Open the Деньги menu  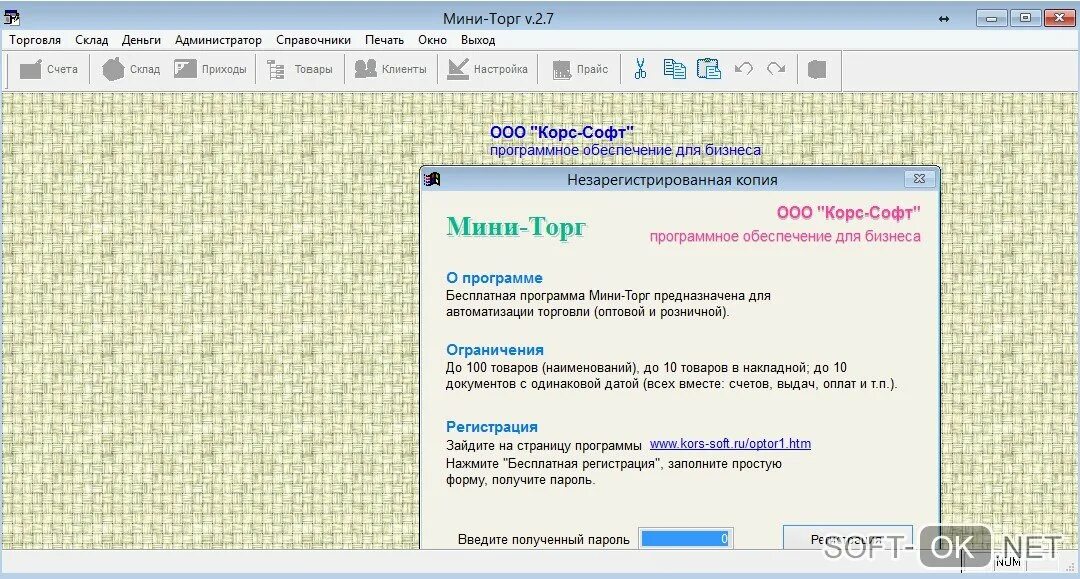click(141, 40)
